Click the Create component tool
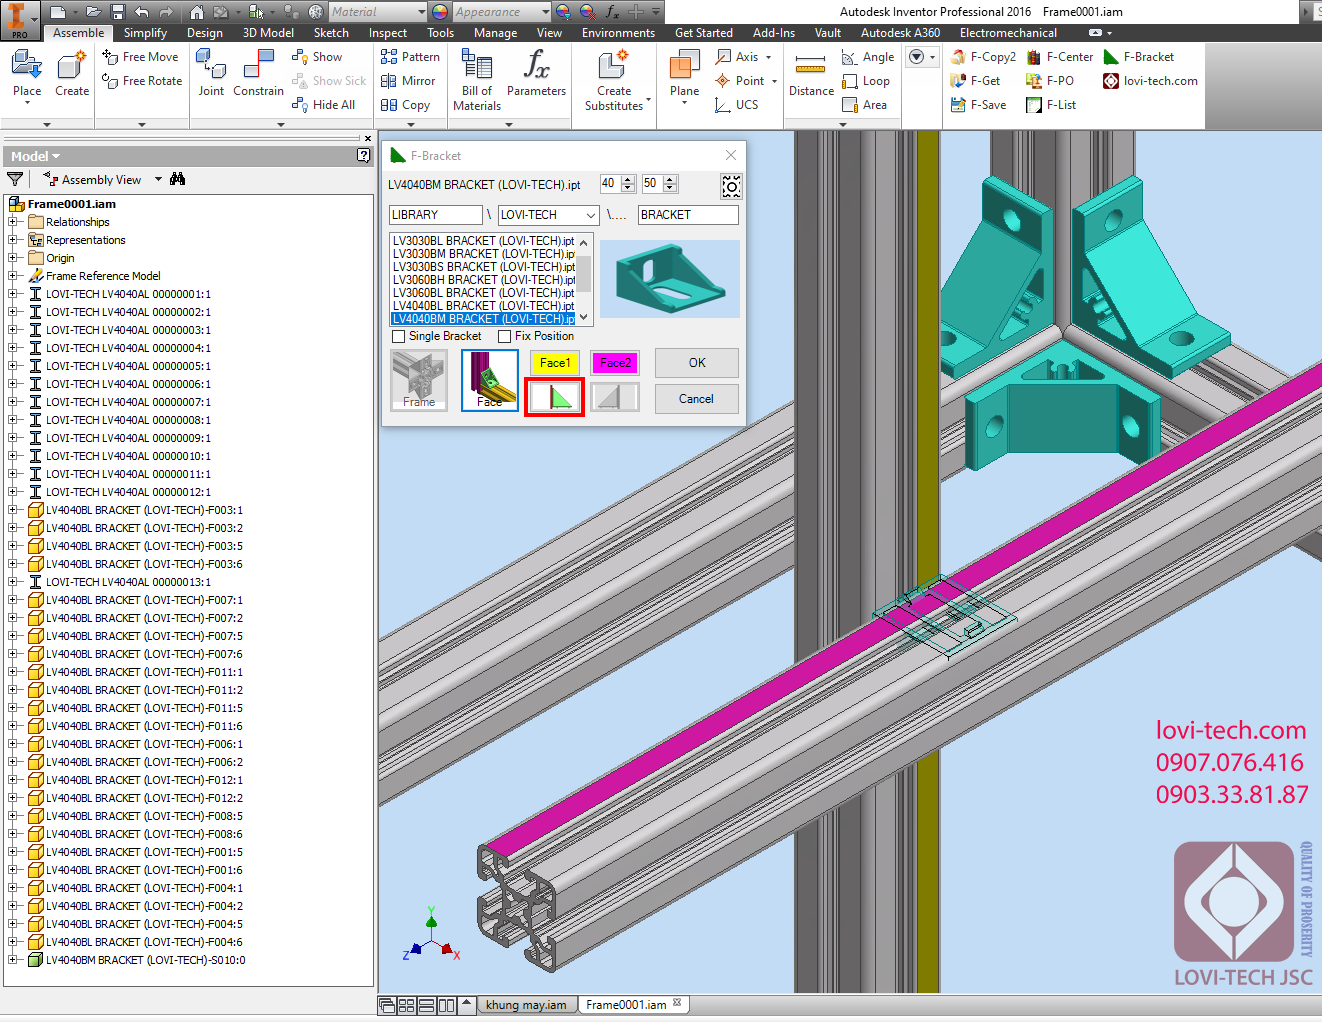1322x1022 pixels. pos(72,74)
